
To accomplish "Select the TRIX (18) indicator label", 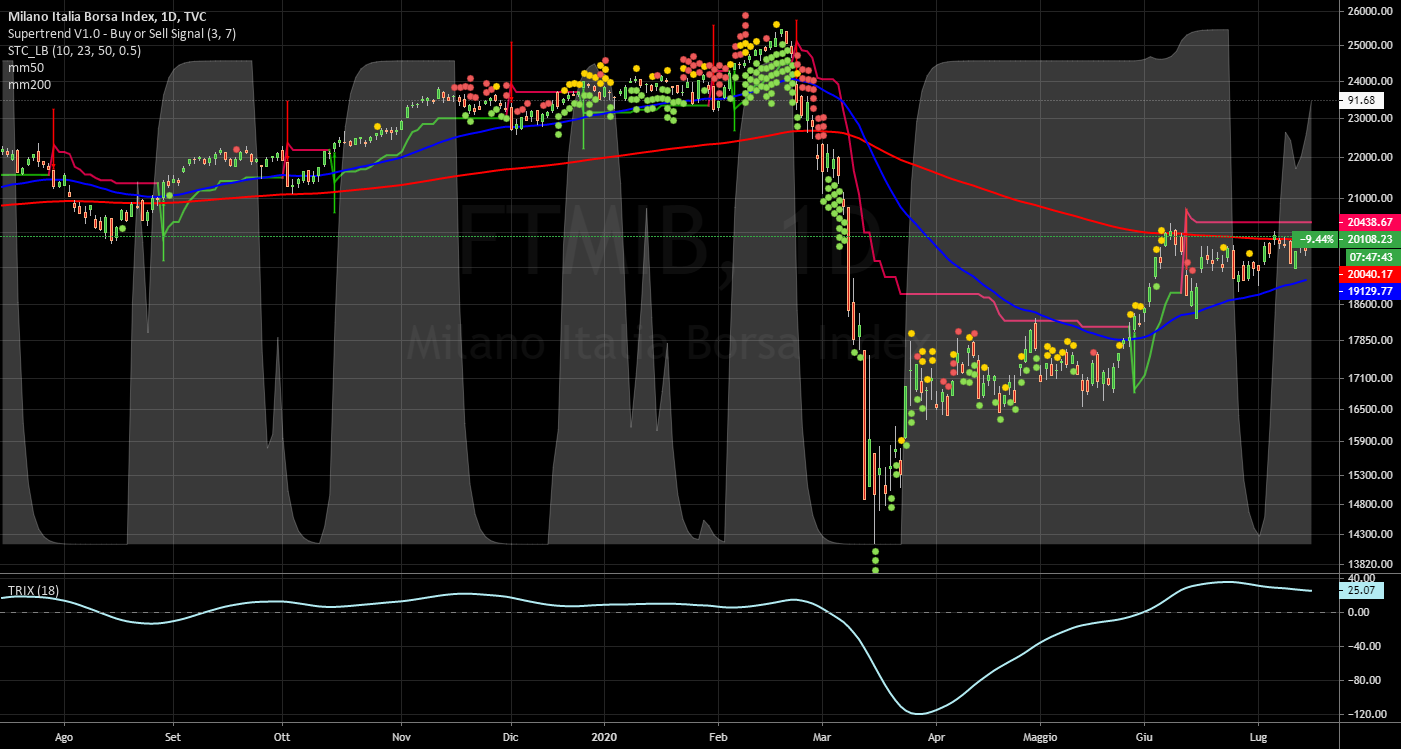I will point(33,591).
